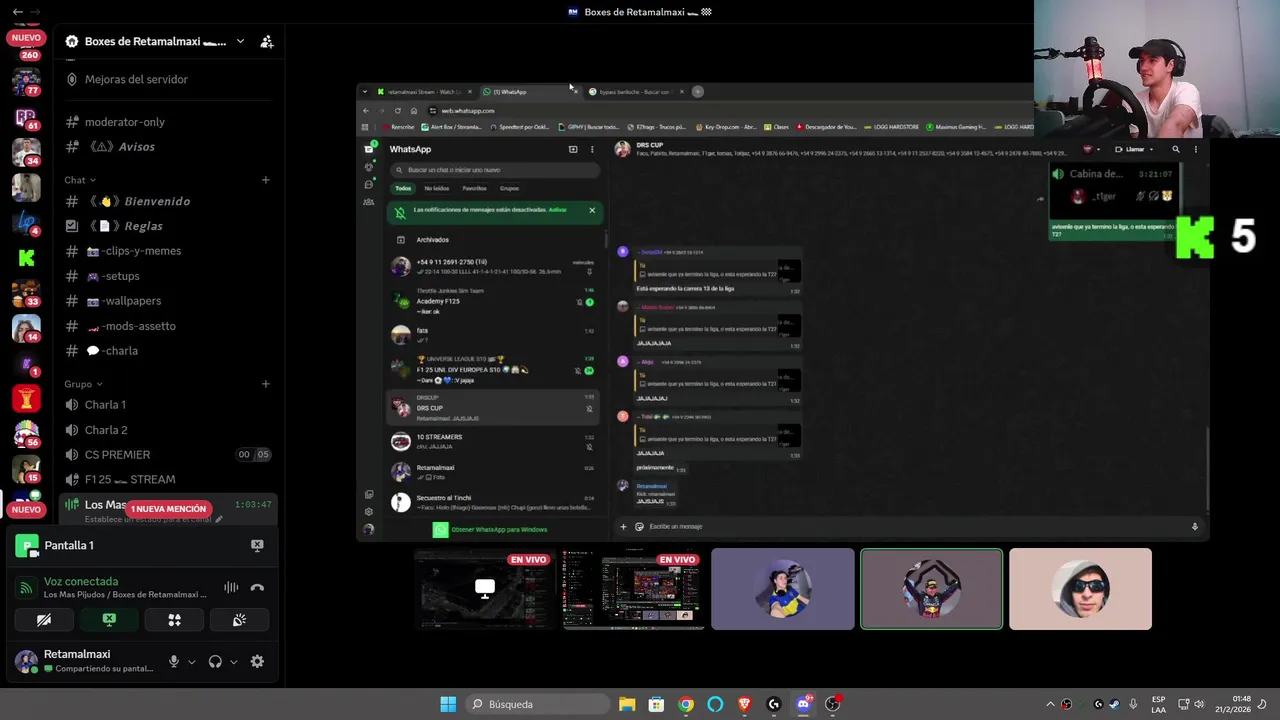
Task: Join the Charla 1 voice channel
Action: (x=167, y=405)
